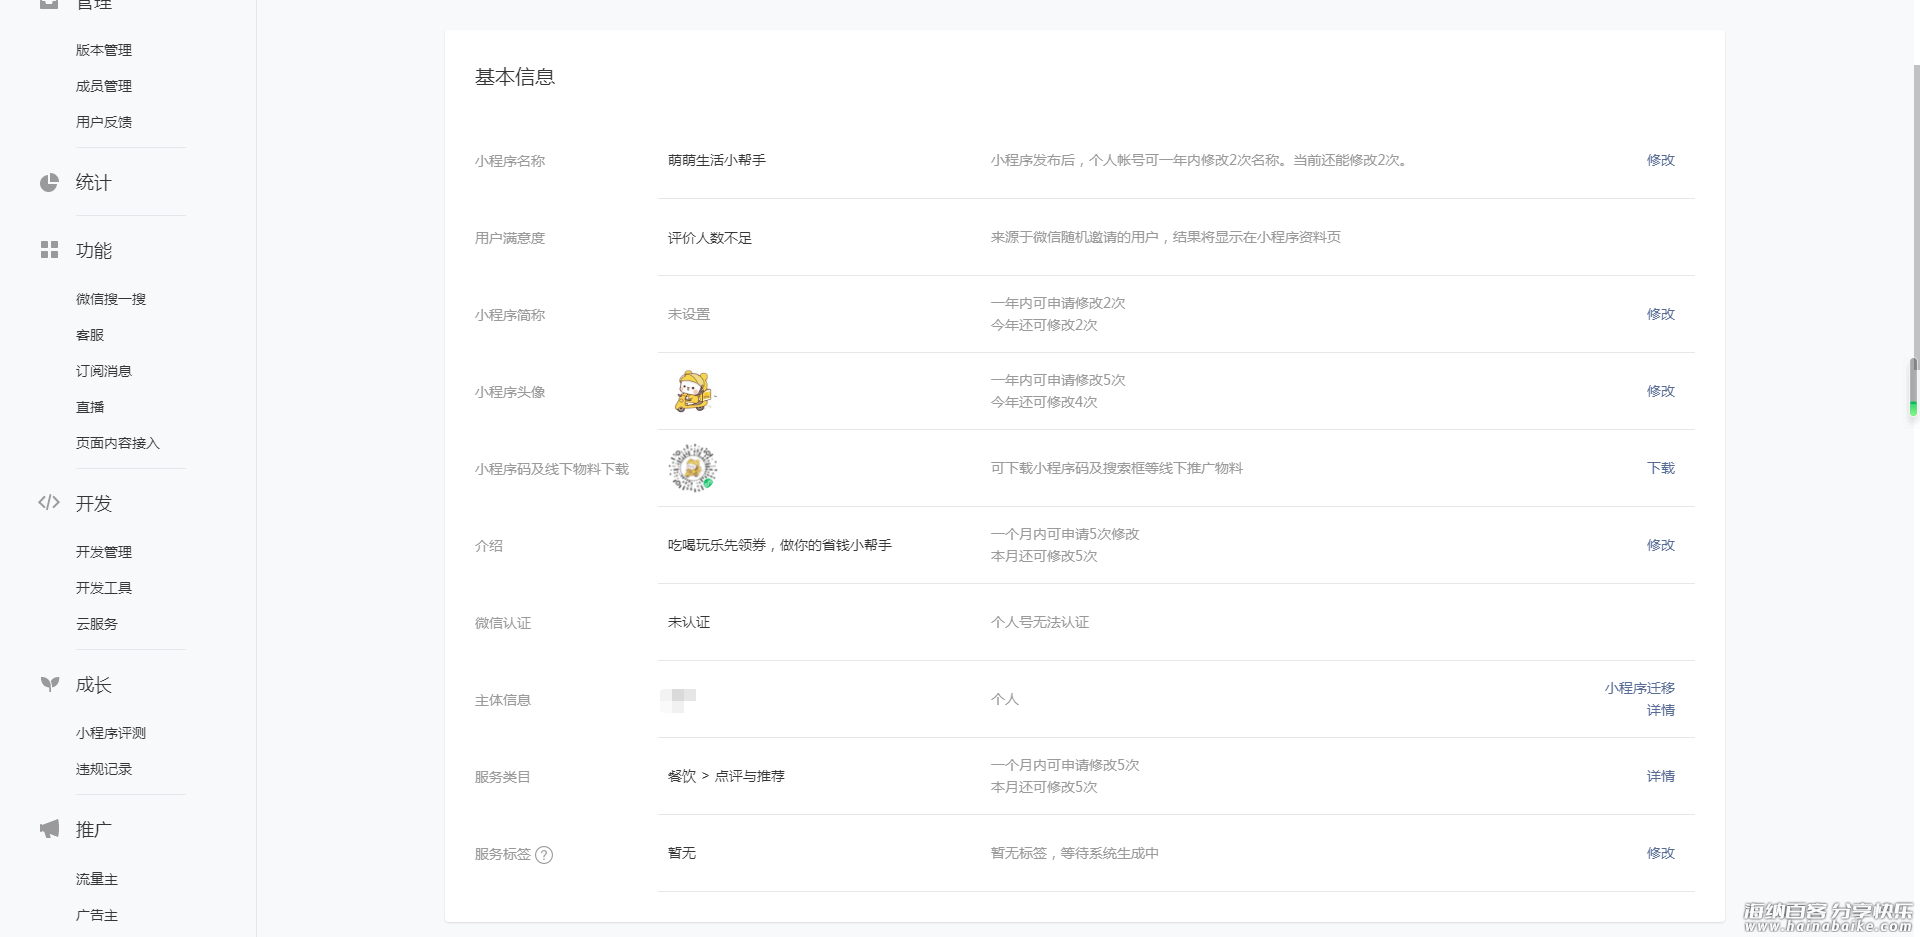Click 详情 in the 主体信息 row
This screenshot has width=1920, height=937.
[1661, 710]
